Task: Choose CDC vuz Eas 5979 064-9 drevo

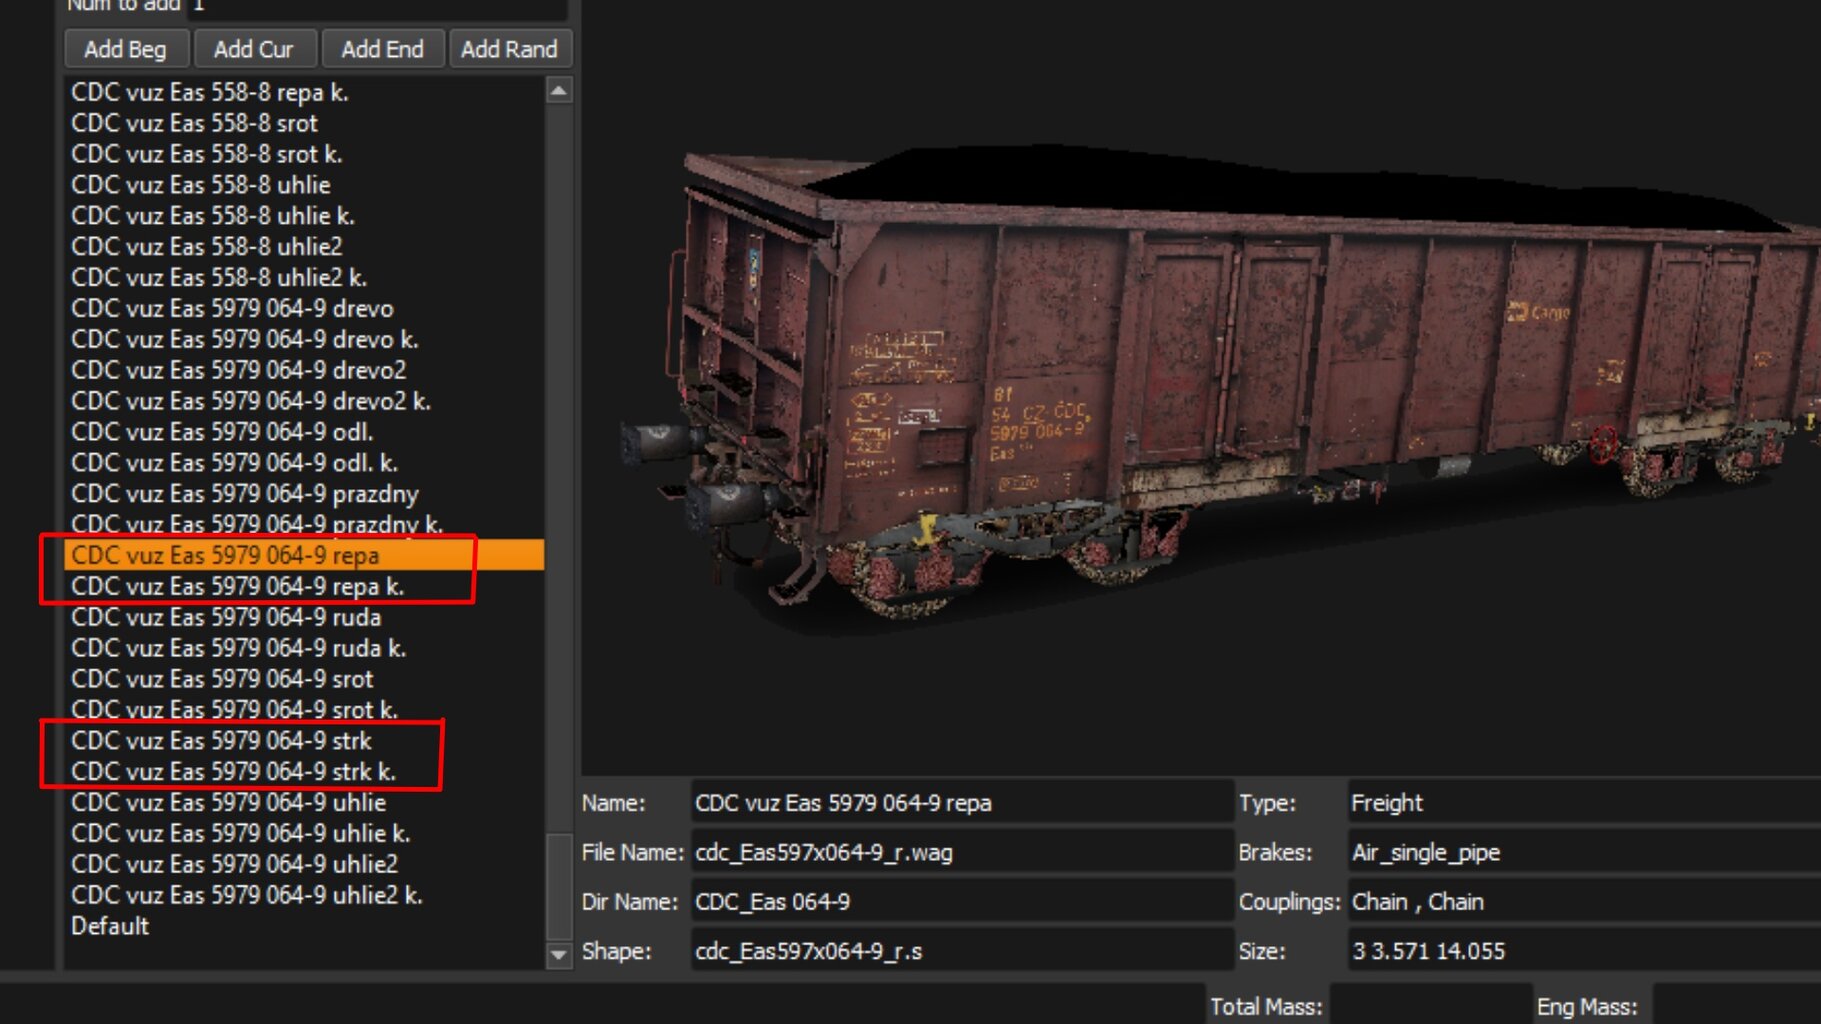Action: click(x=232, y=308)
